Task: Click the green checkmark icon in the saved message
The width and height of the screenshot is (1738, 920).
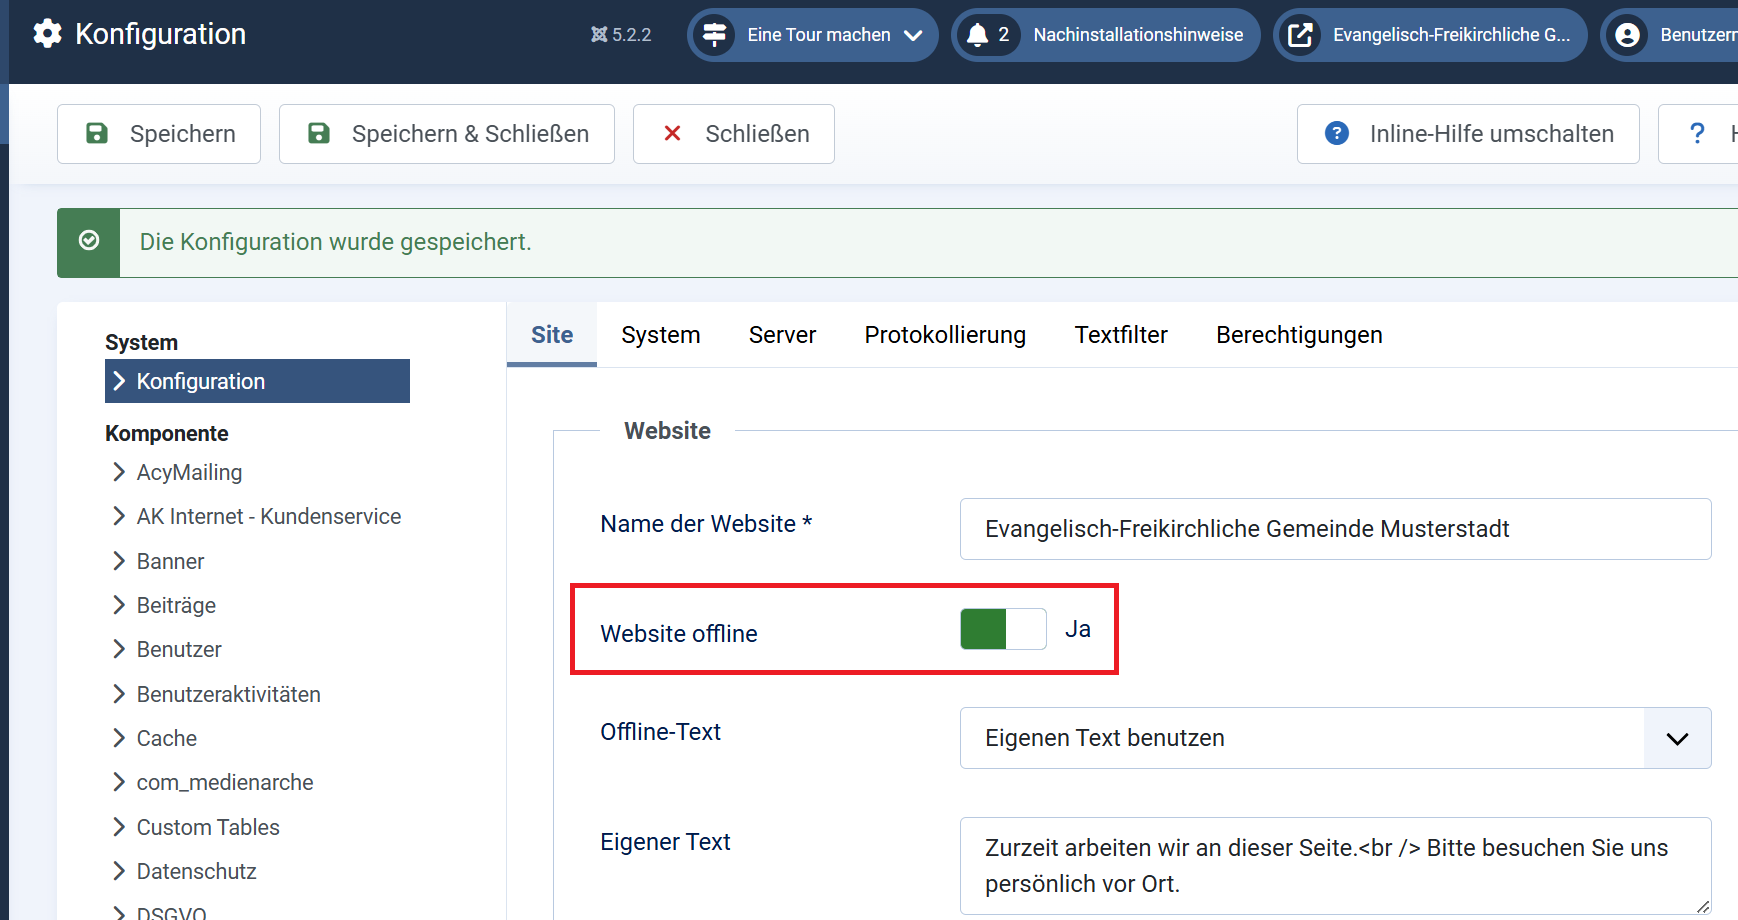Action: point(89,241)
